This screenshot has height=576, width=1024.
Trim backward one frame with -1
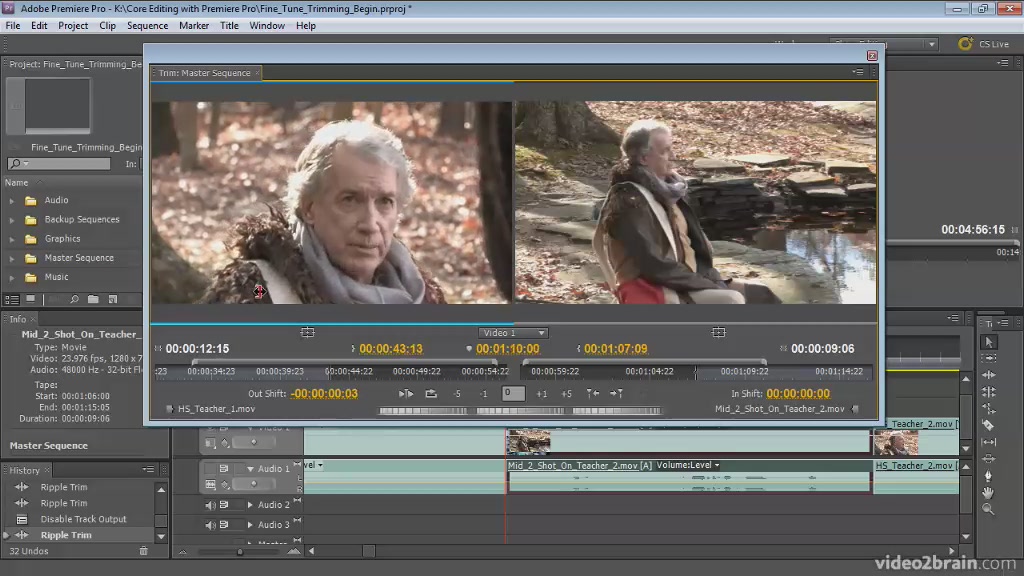pos(483,394)
